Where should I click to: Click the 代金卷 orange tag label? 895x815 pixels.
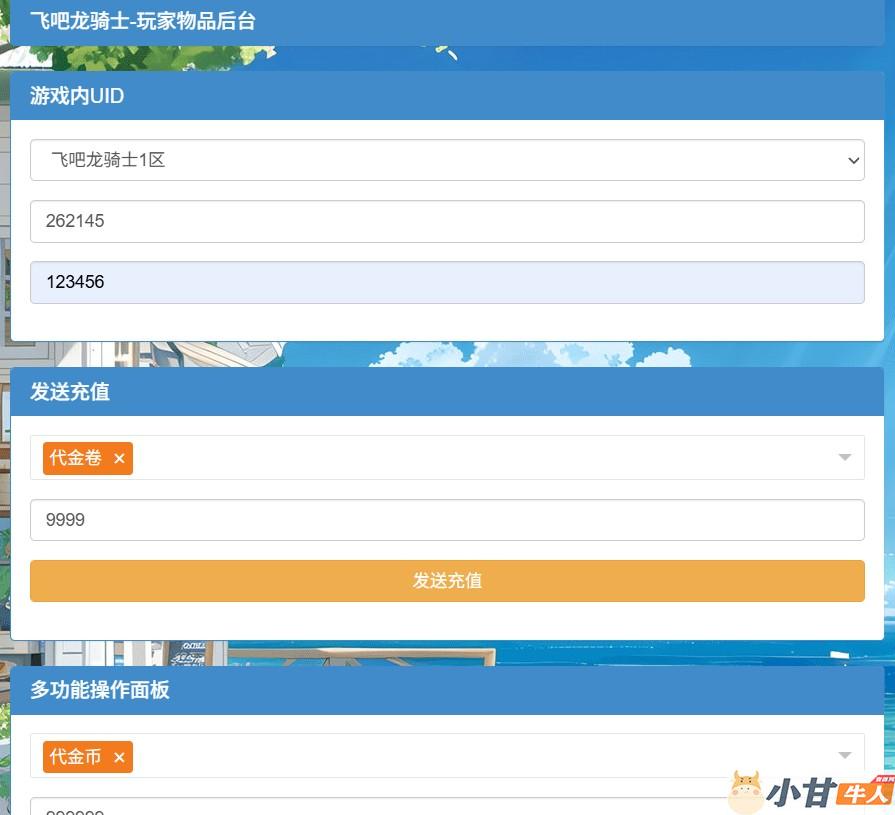[75, 458]
